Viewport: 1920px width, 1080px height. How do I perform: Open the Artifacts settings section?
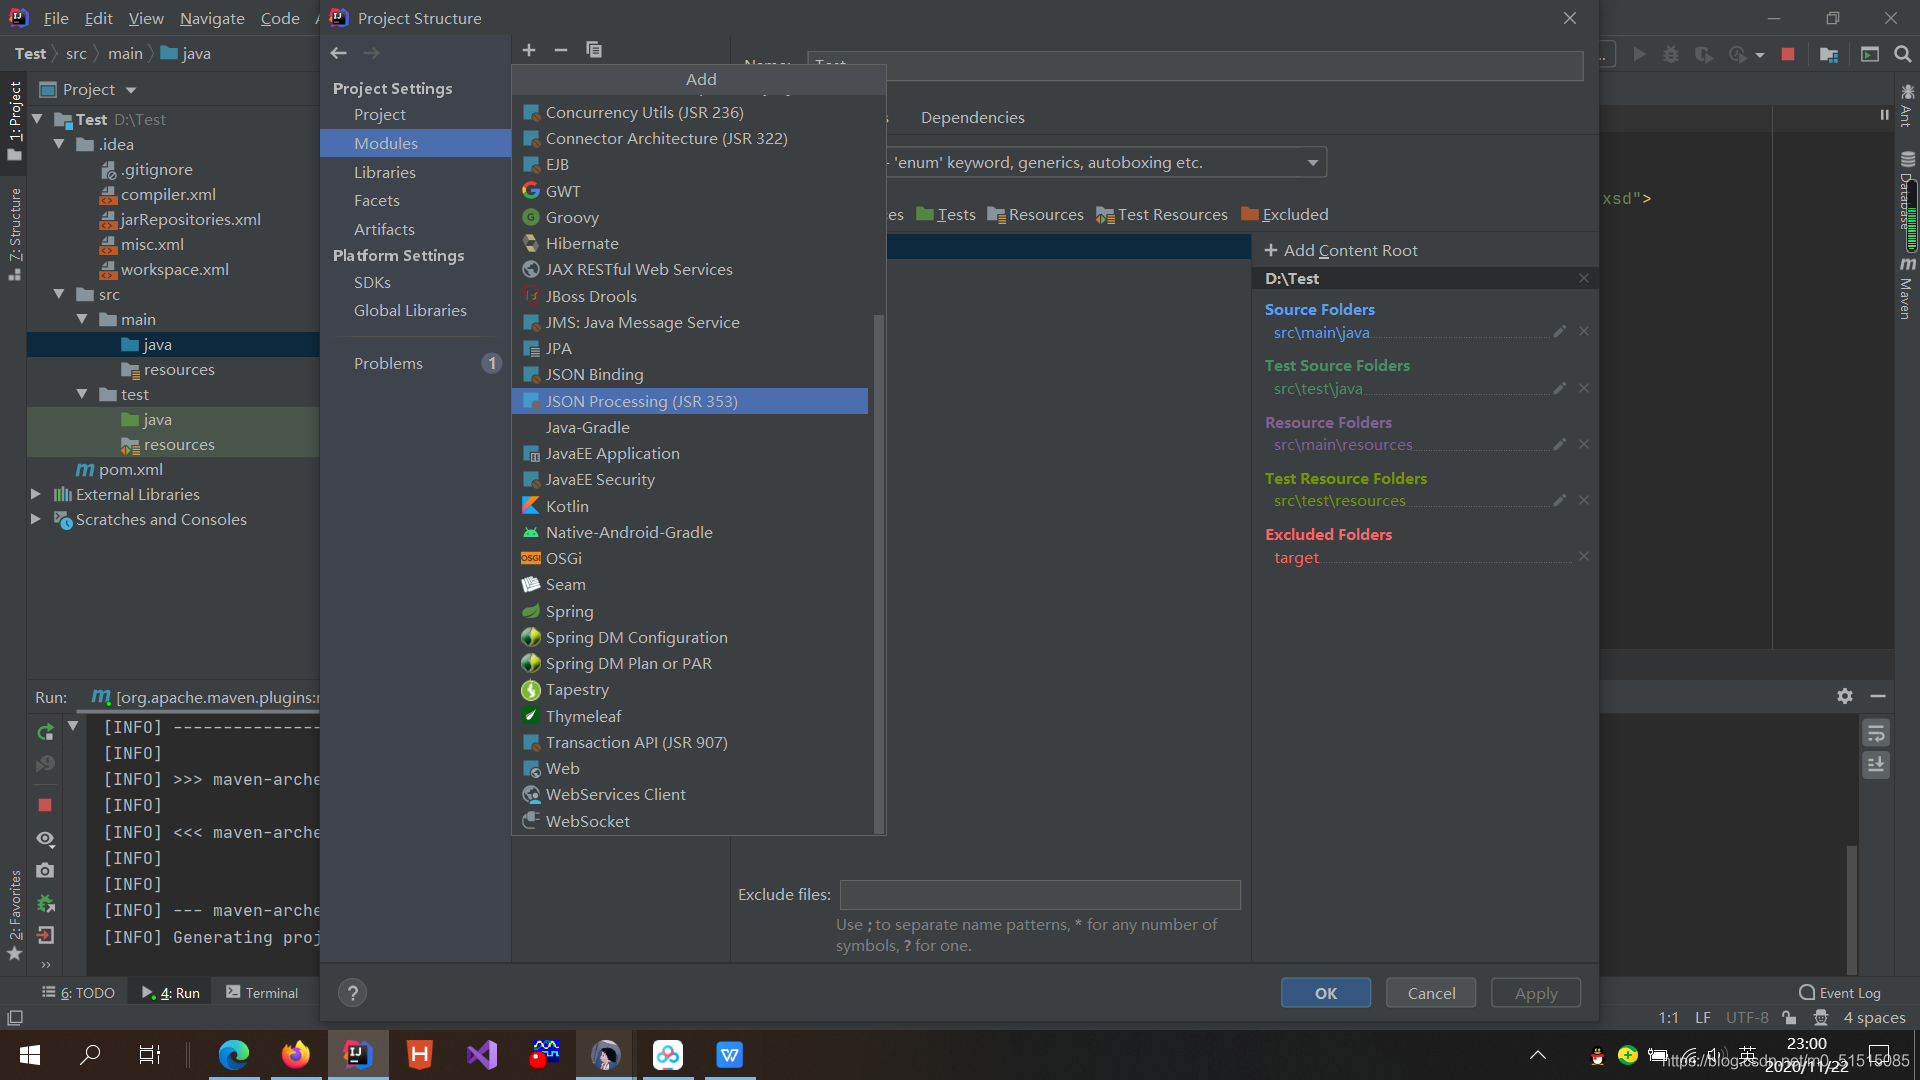pos(415,229)
